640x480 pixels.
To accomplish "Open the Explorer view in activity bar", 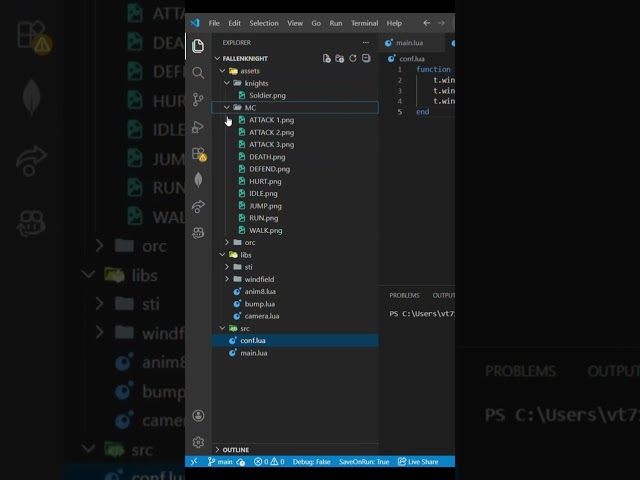I will (x=198, y=46).
